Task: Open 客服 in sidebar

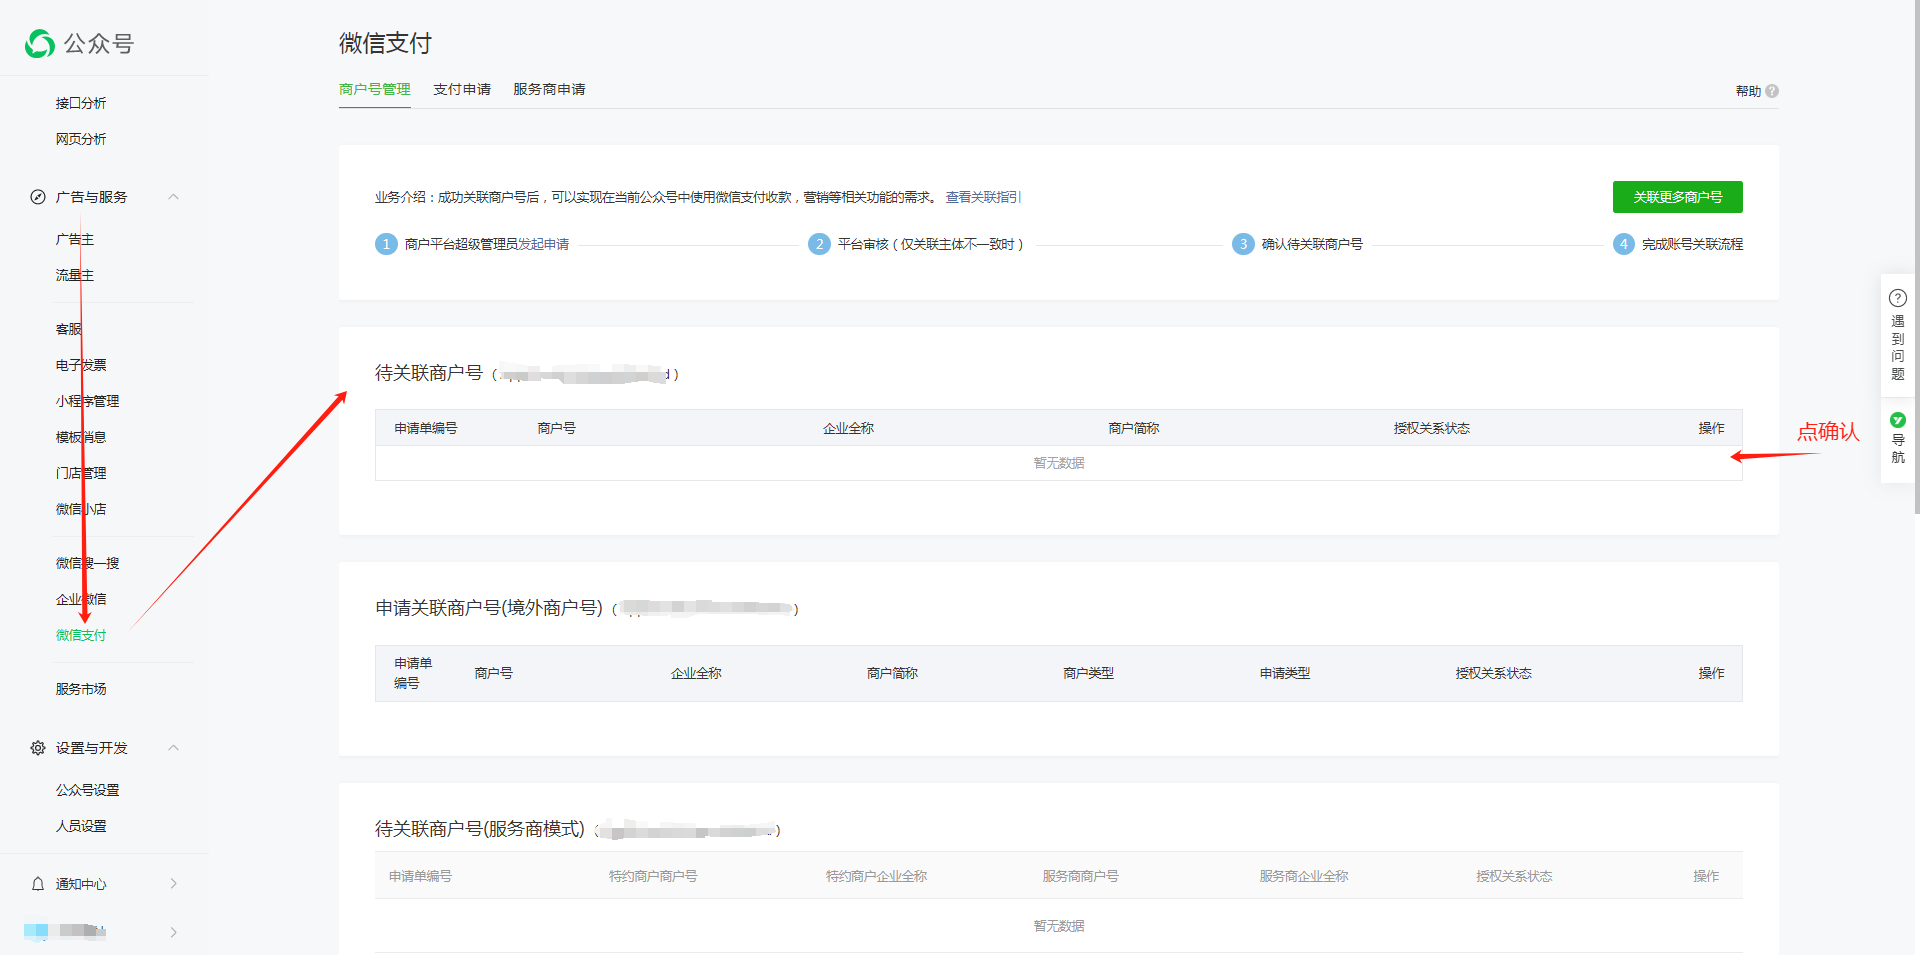Action: coord(69,329)
